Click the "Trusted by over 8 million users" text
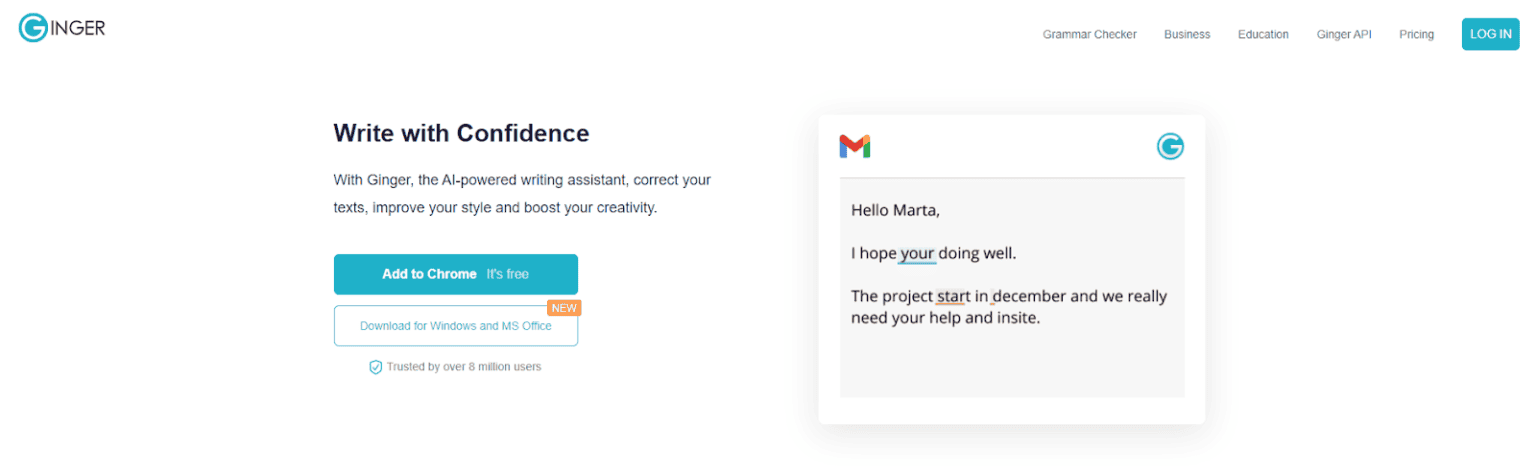This screenshot has height=474, width=1536. pyautogui.click(x=464, y=367)
